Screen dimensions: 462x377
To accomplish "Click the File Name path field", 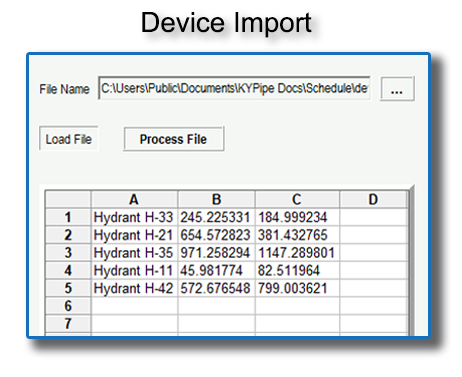I will tap(234, 88).
